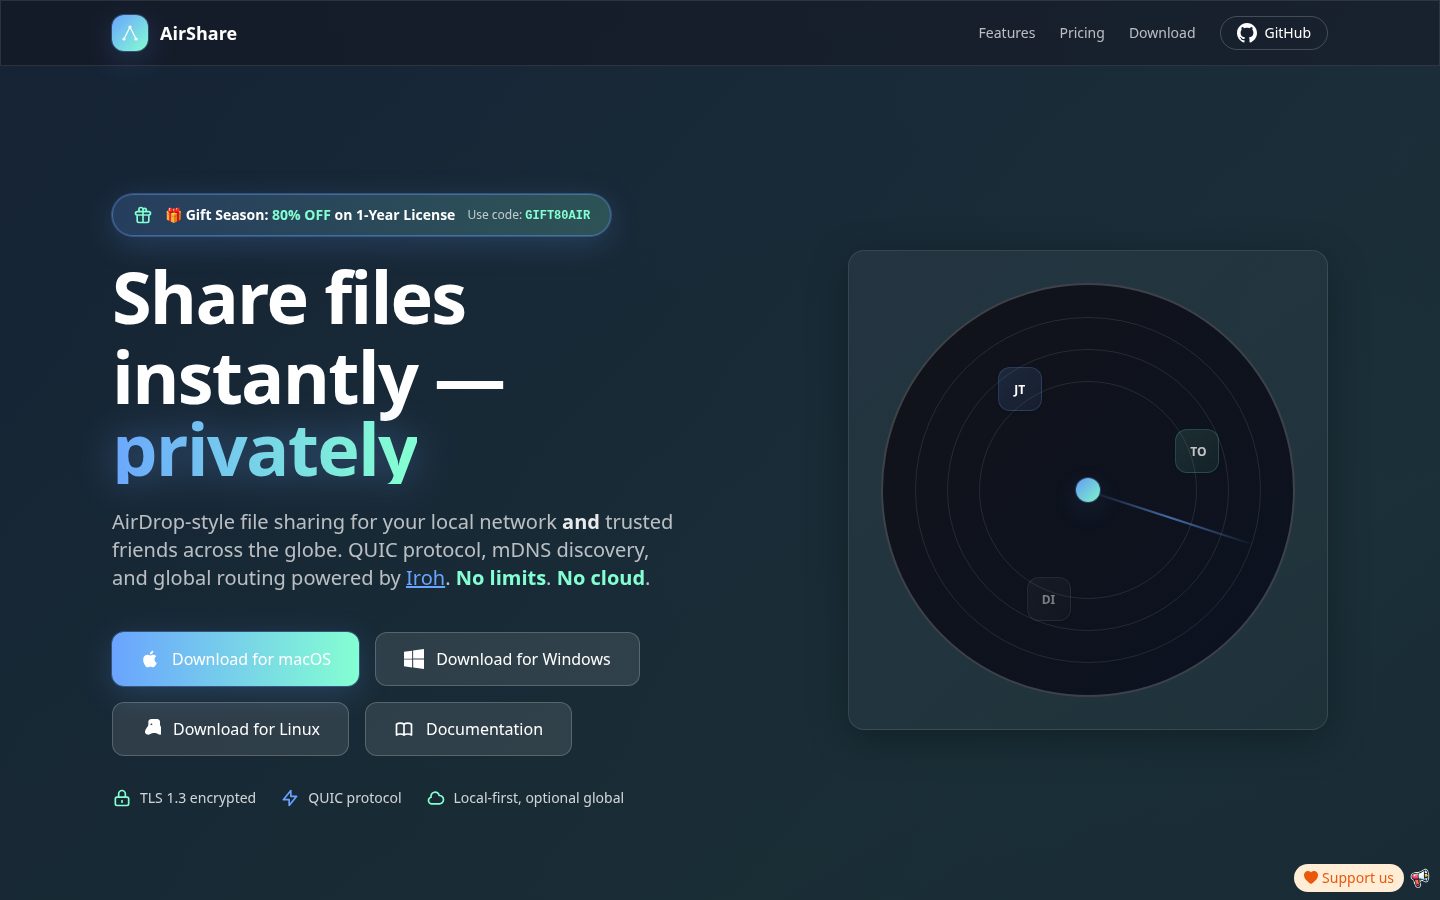Select the TO device on radar
Screen dimensions: 1440x900
1197,451
